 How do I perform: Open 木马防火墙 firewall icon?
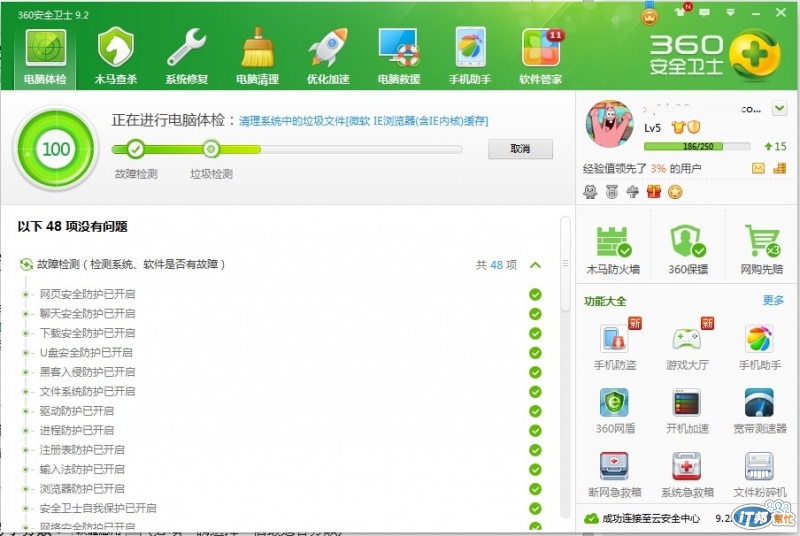[613, 250]
